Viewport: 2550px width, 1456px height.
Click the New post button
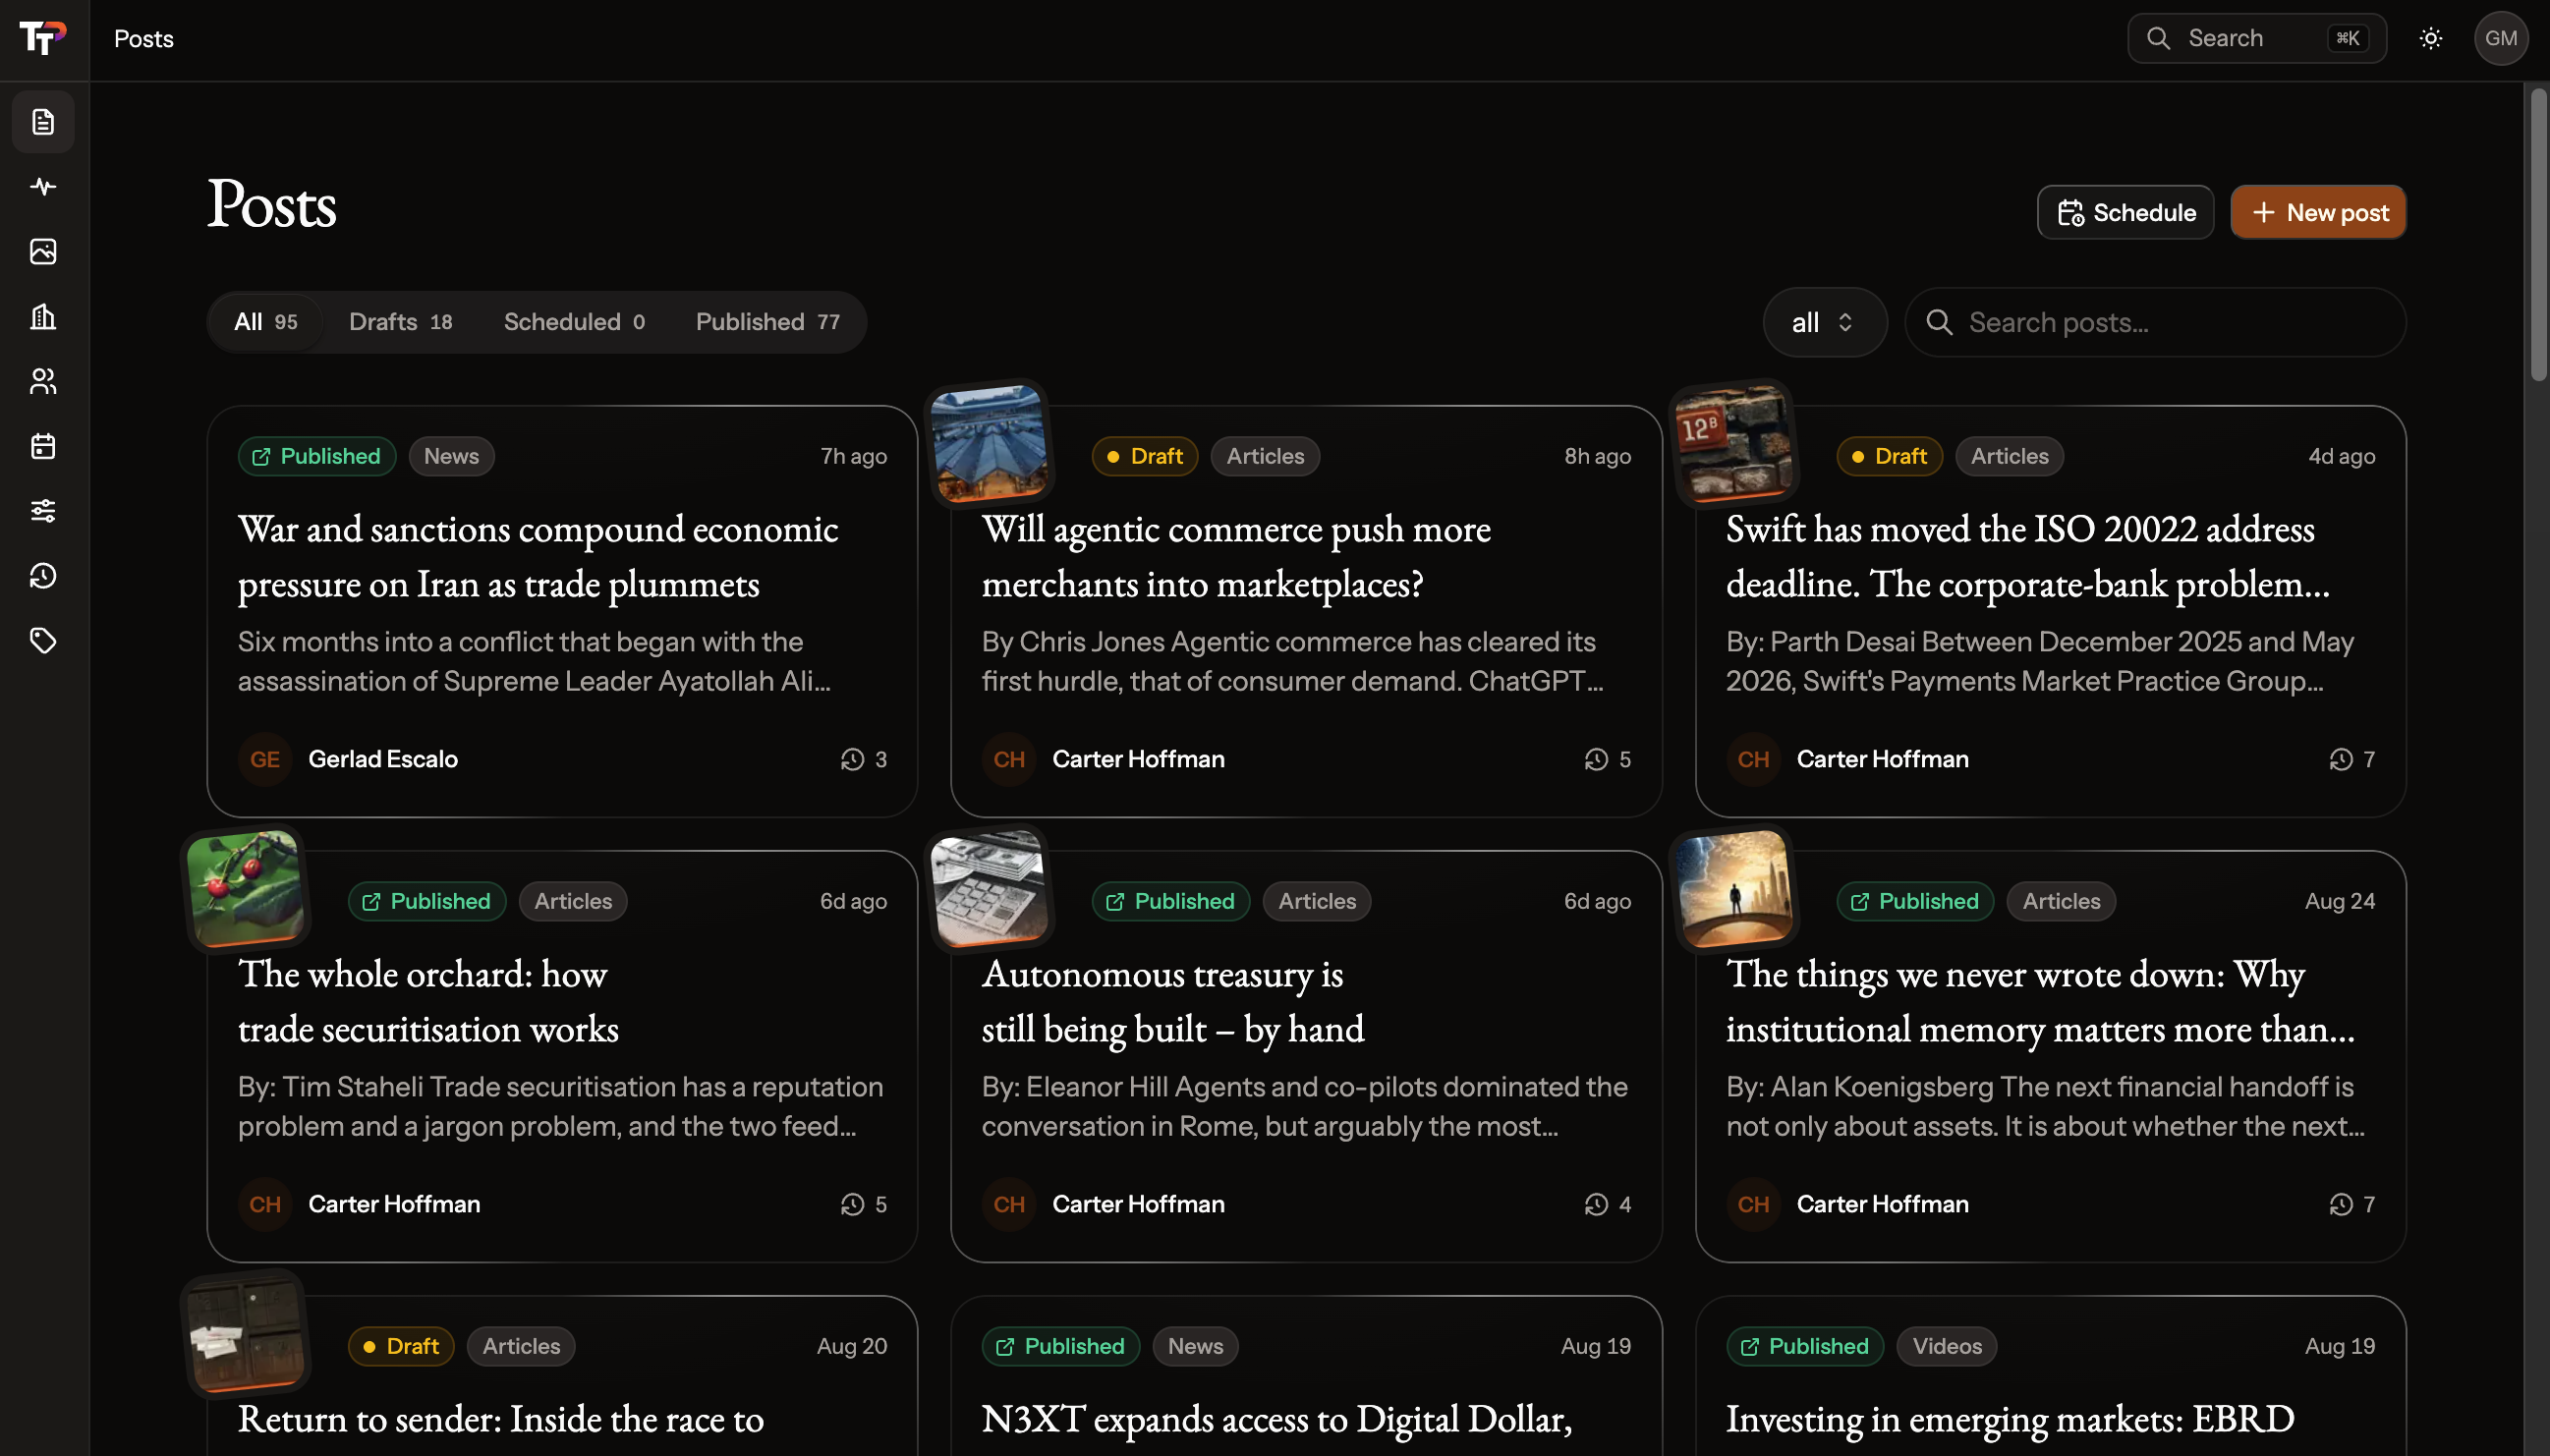(x=2318, y=212)
